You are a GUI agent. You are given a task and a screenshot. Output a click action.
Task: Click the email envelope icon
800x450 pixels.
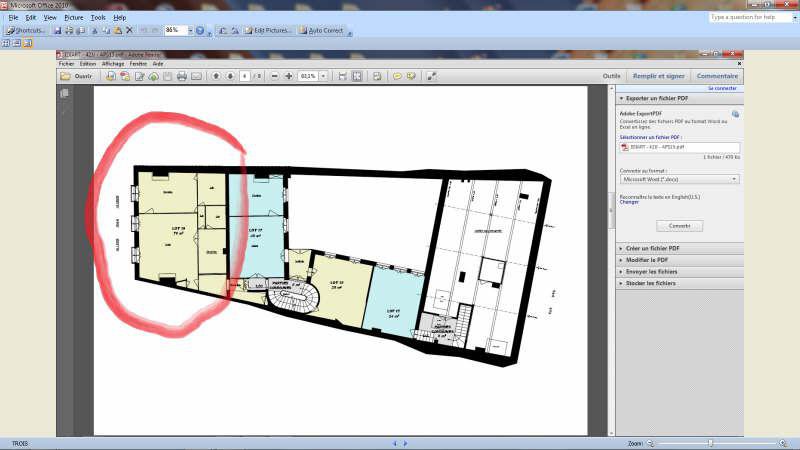(x=197, y=76)
